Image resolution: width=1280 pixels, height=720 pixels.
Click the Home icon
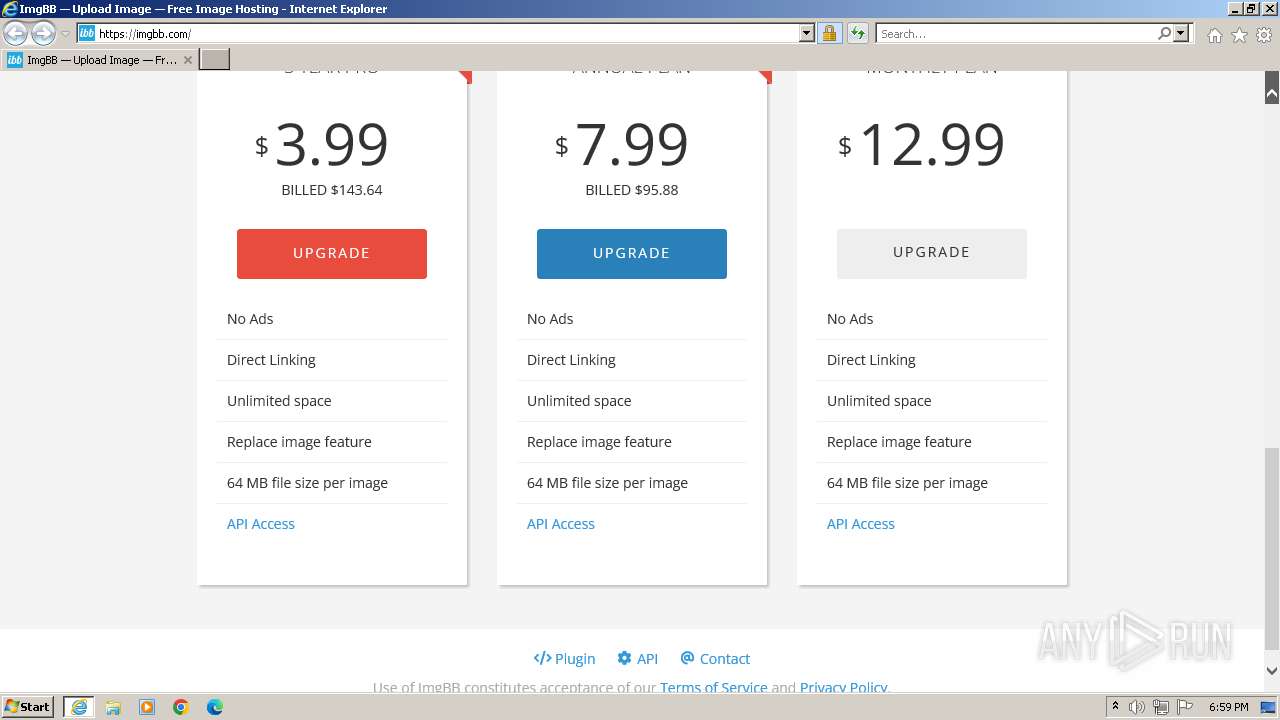pos(1214,35)
